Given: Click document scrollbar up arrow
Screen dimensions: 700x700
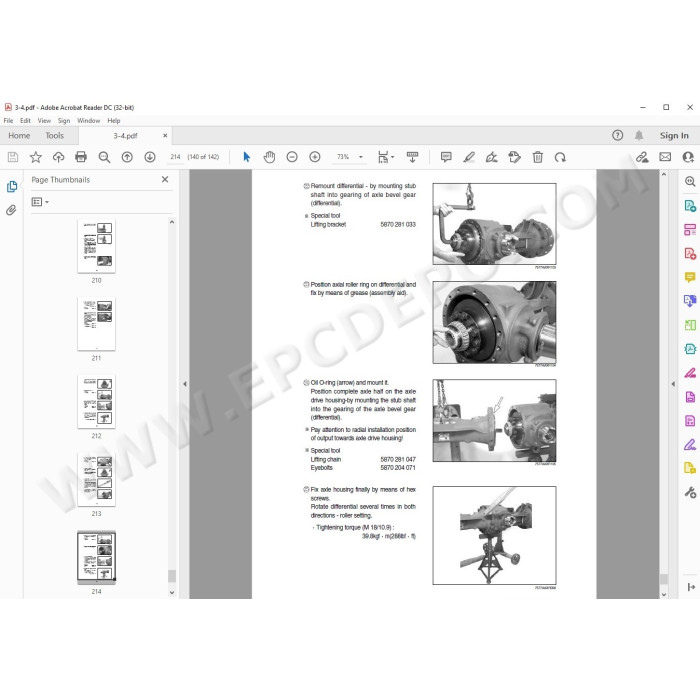Looking at the screenshot, I should [x=664, y=174].
